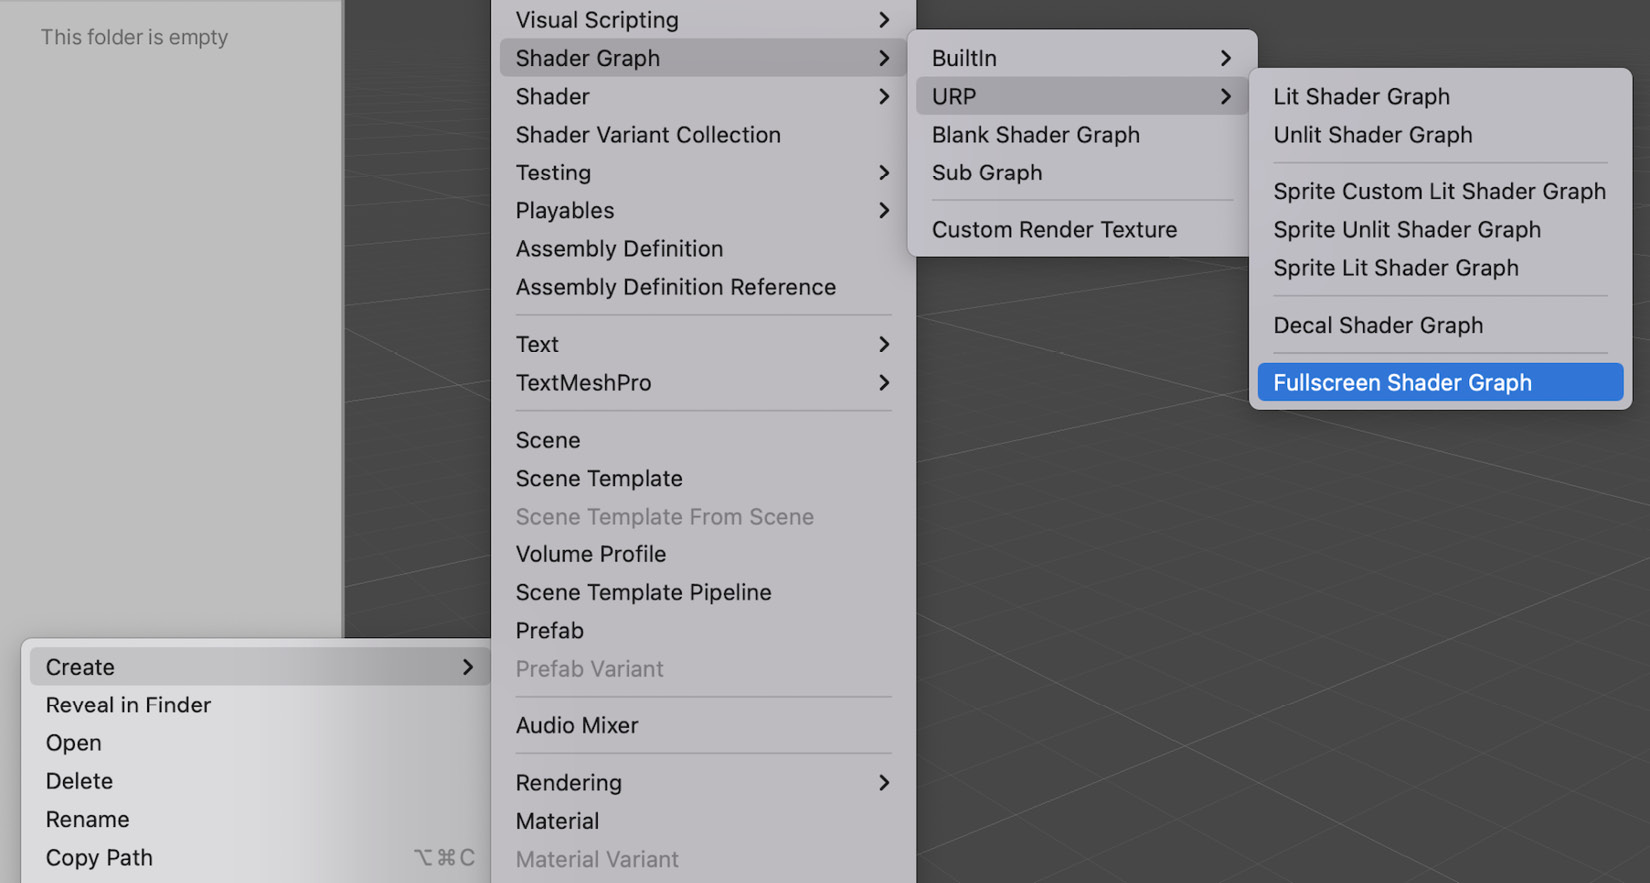The image size is (1650, 883).
Task: Click the URP submenu chevron
Action: [1226, 96]
